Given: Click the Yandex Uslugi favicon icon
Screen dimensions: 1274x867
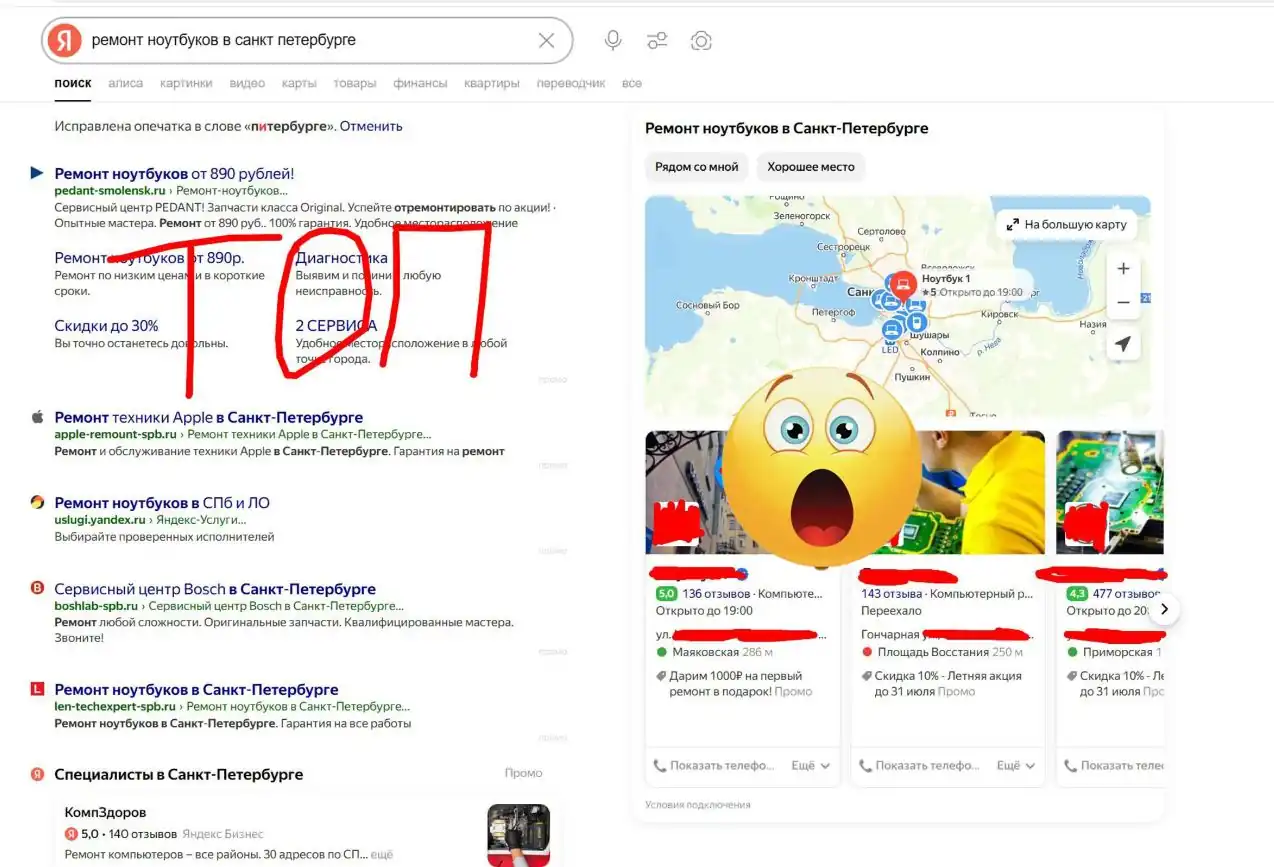Looking at the screenshot, I should (38, 502).
